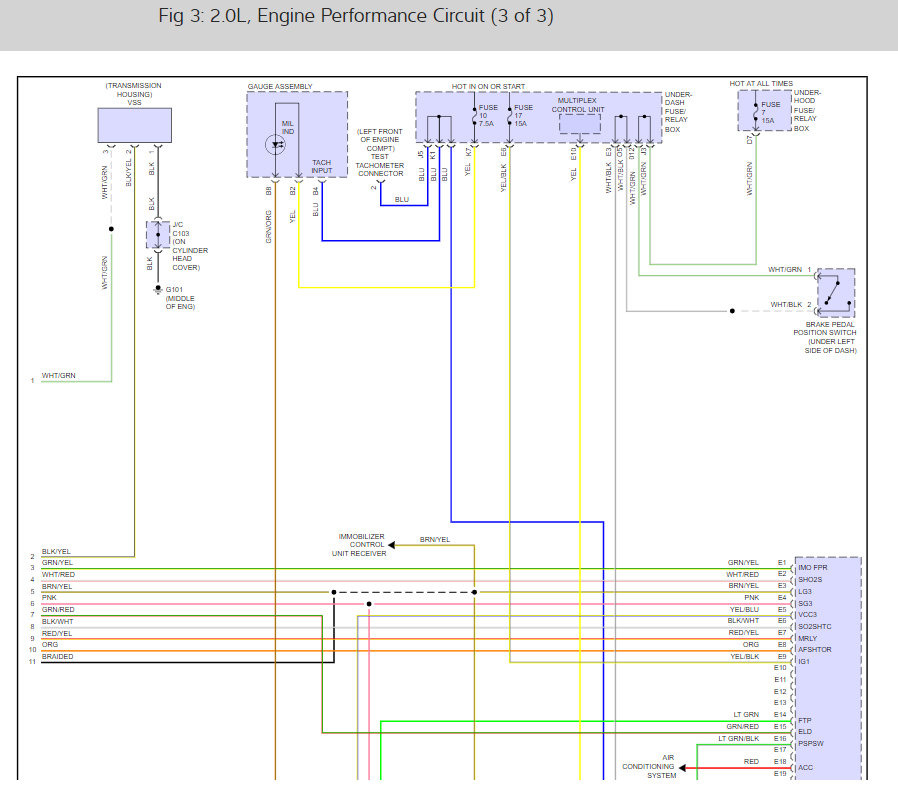Click the brake pedal position switch symbol
The width and height of the screenshot is (898, 798).
point(835,290)
